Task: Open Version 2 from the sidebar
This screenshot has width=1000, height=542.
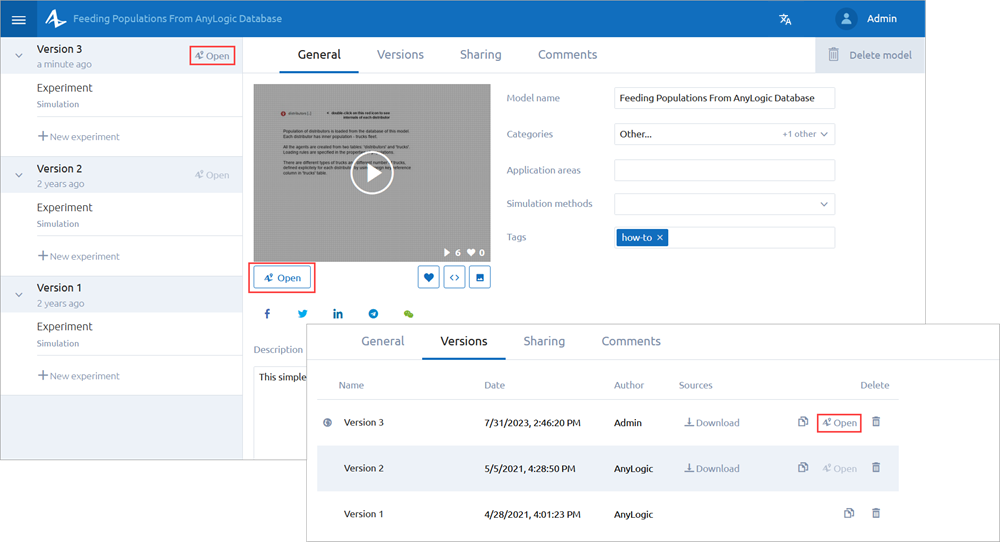Action: (x=212, y=175)
